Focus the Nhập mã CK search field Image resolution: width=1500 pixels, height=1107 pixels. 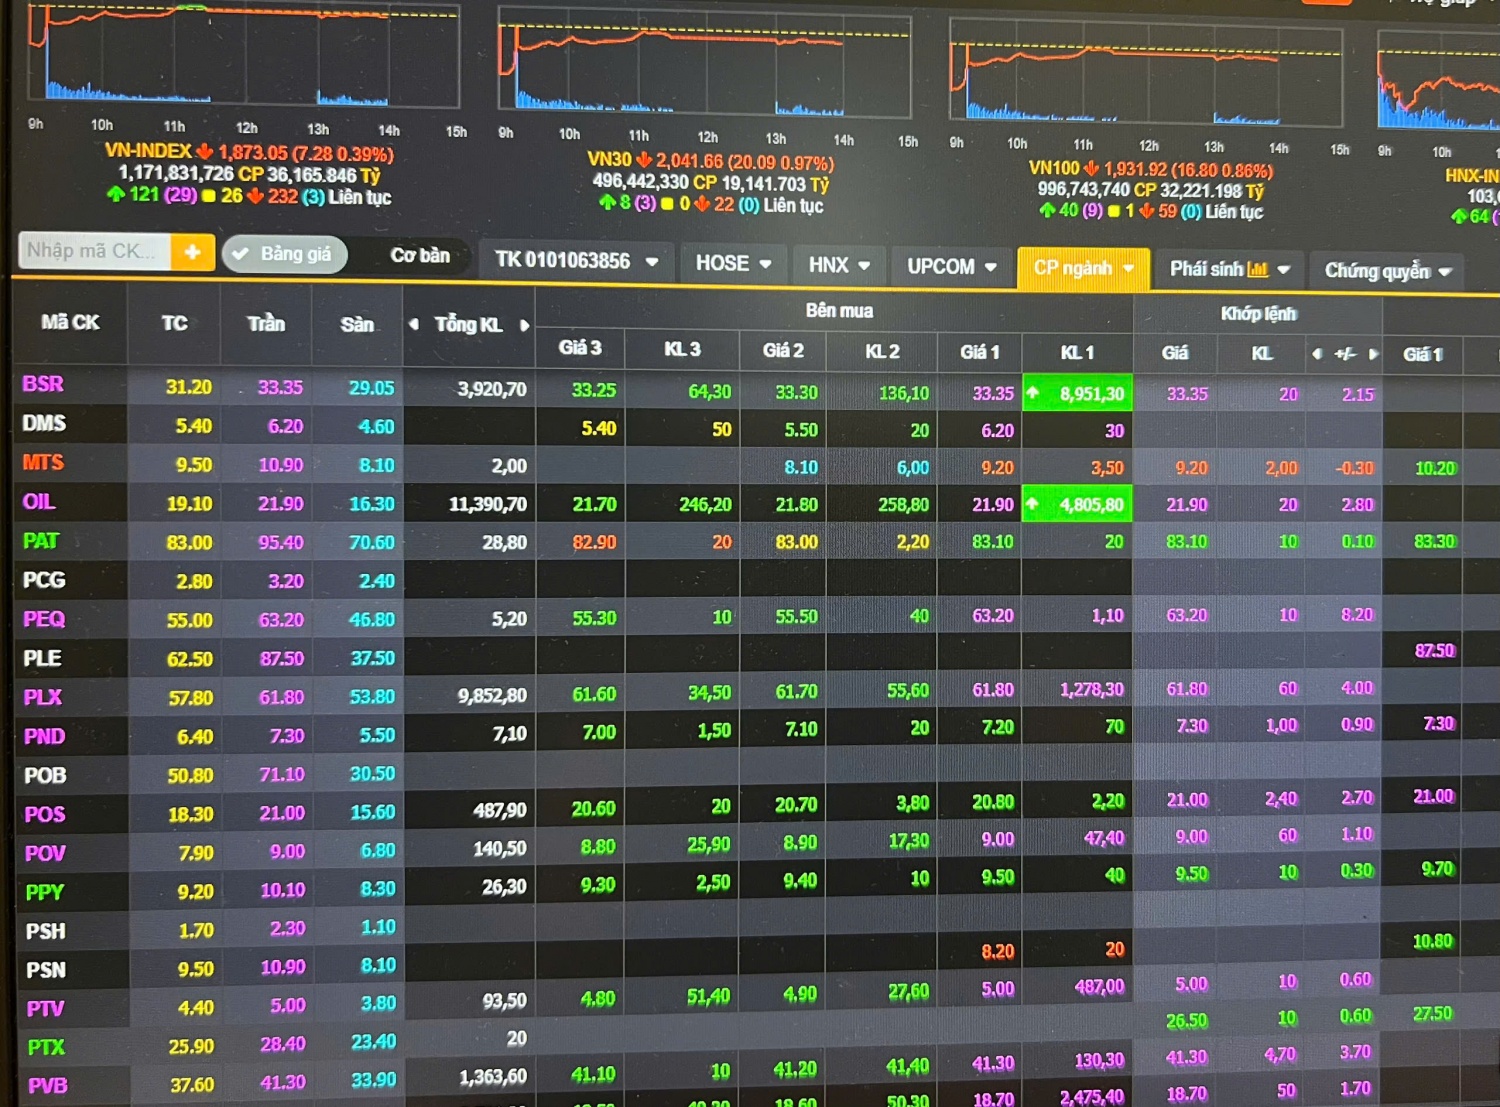click(x=93, y=251)
